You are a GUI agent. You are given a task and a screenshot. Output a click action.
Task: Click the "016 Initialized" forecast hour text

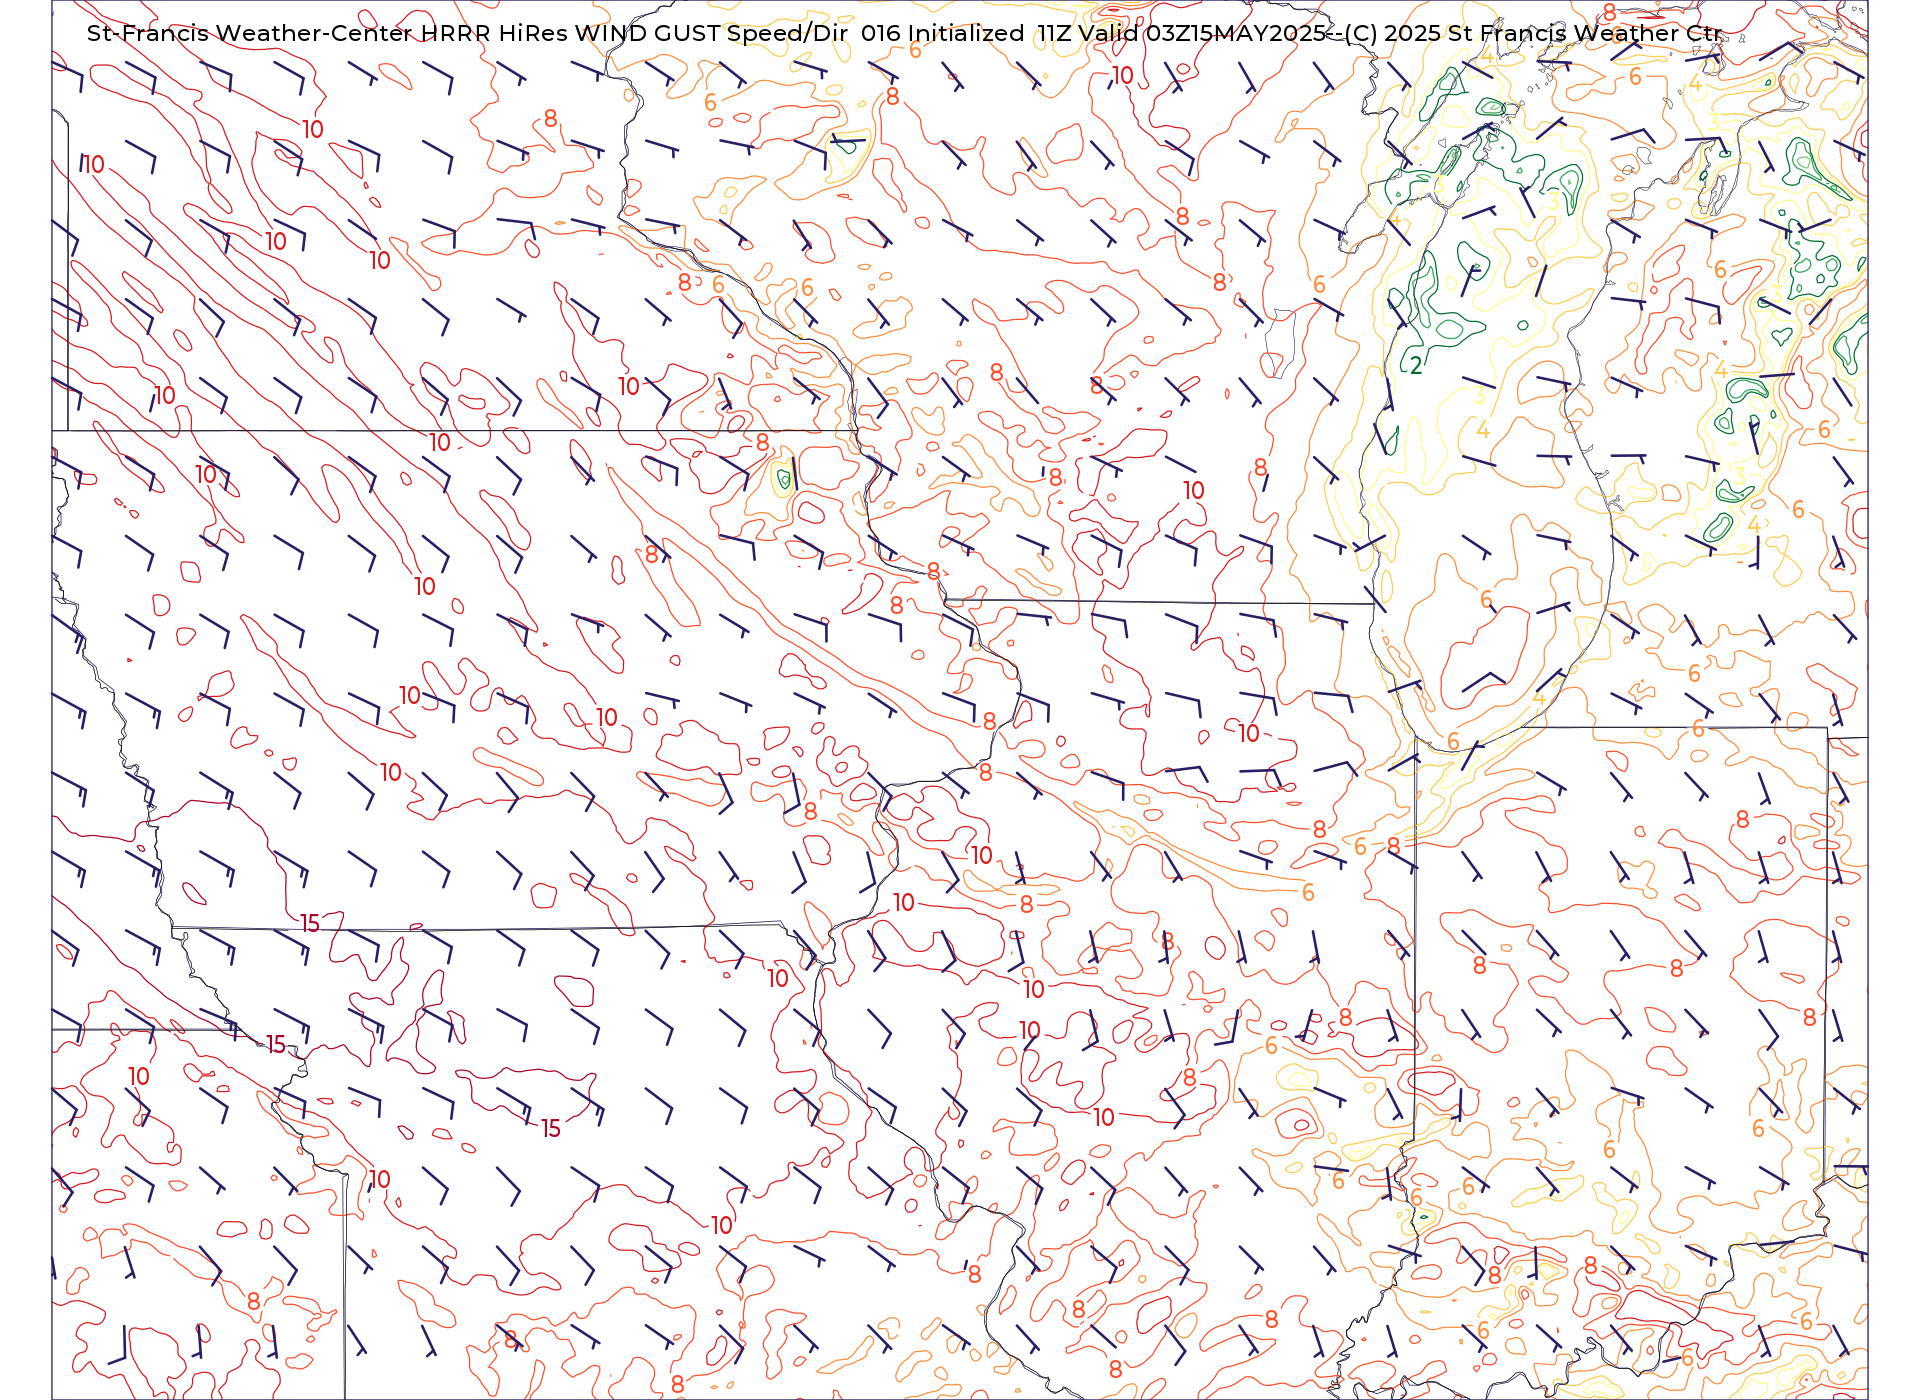coord(942,33)
